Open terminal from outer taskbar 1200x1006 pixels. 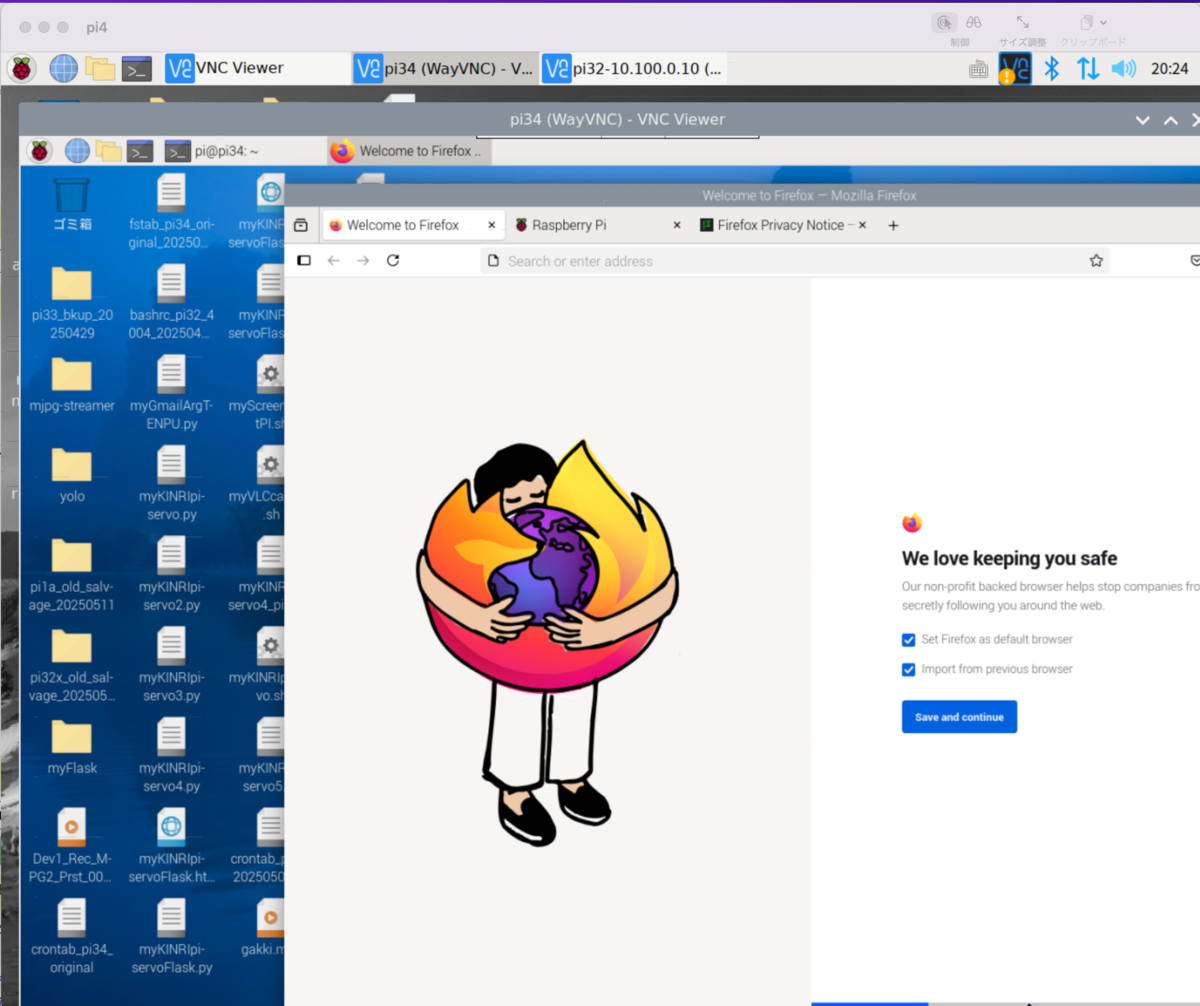pyautogui.click(x=136, y=68)
